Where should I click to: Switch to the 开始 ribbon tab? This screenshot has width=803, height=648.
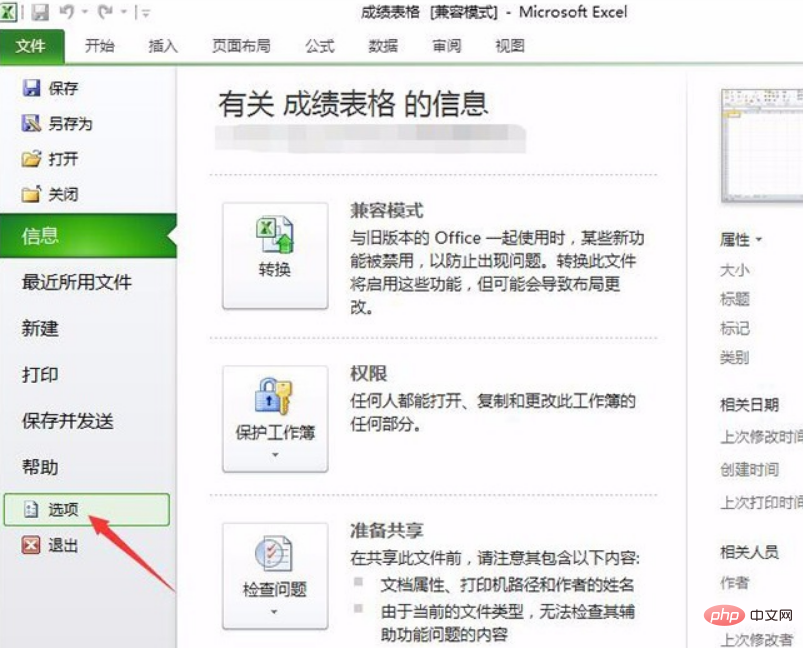tap(99, 46)
